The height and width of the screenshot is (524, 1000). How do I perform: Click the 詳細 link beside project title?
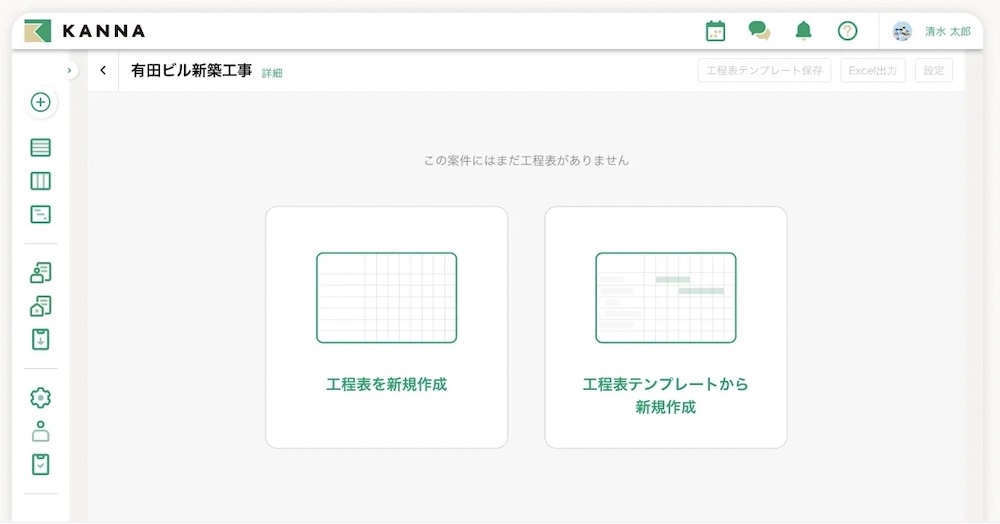point(272,73)
